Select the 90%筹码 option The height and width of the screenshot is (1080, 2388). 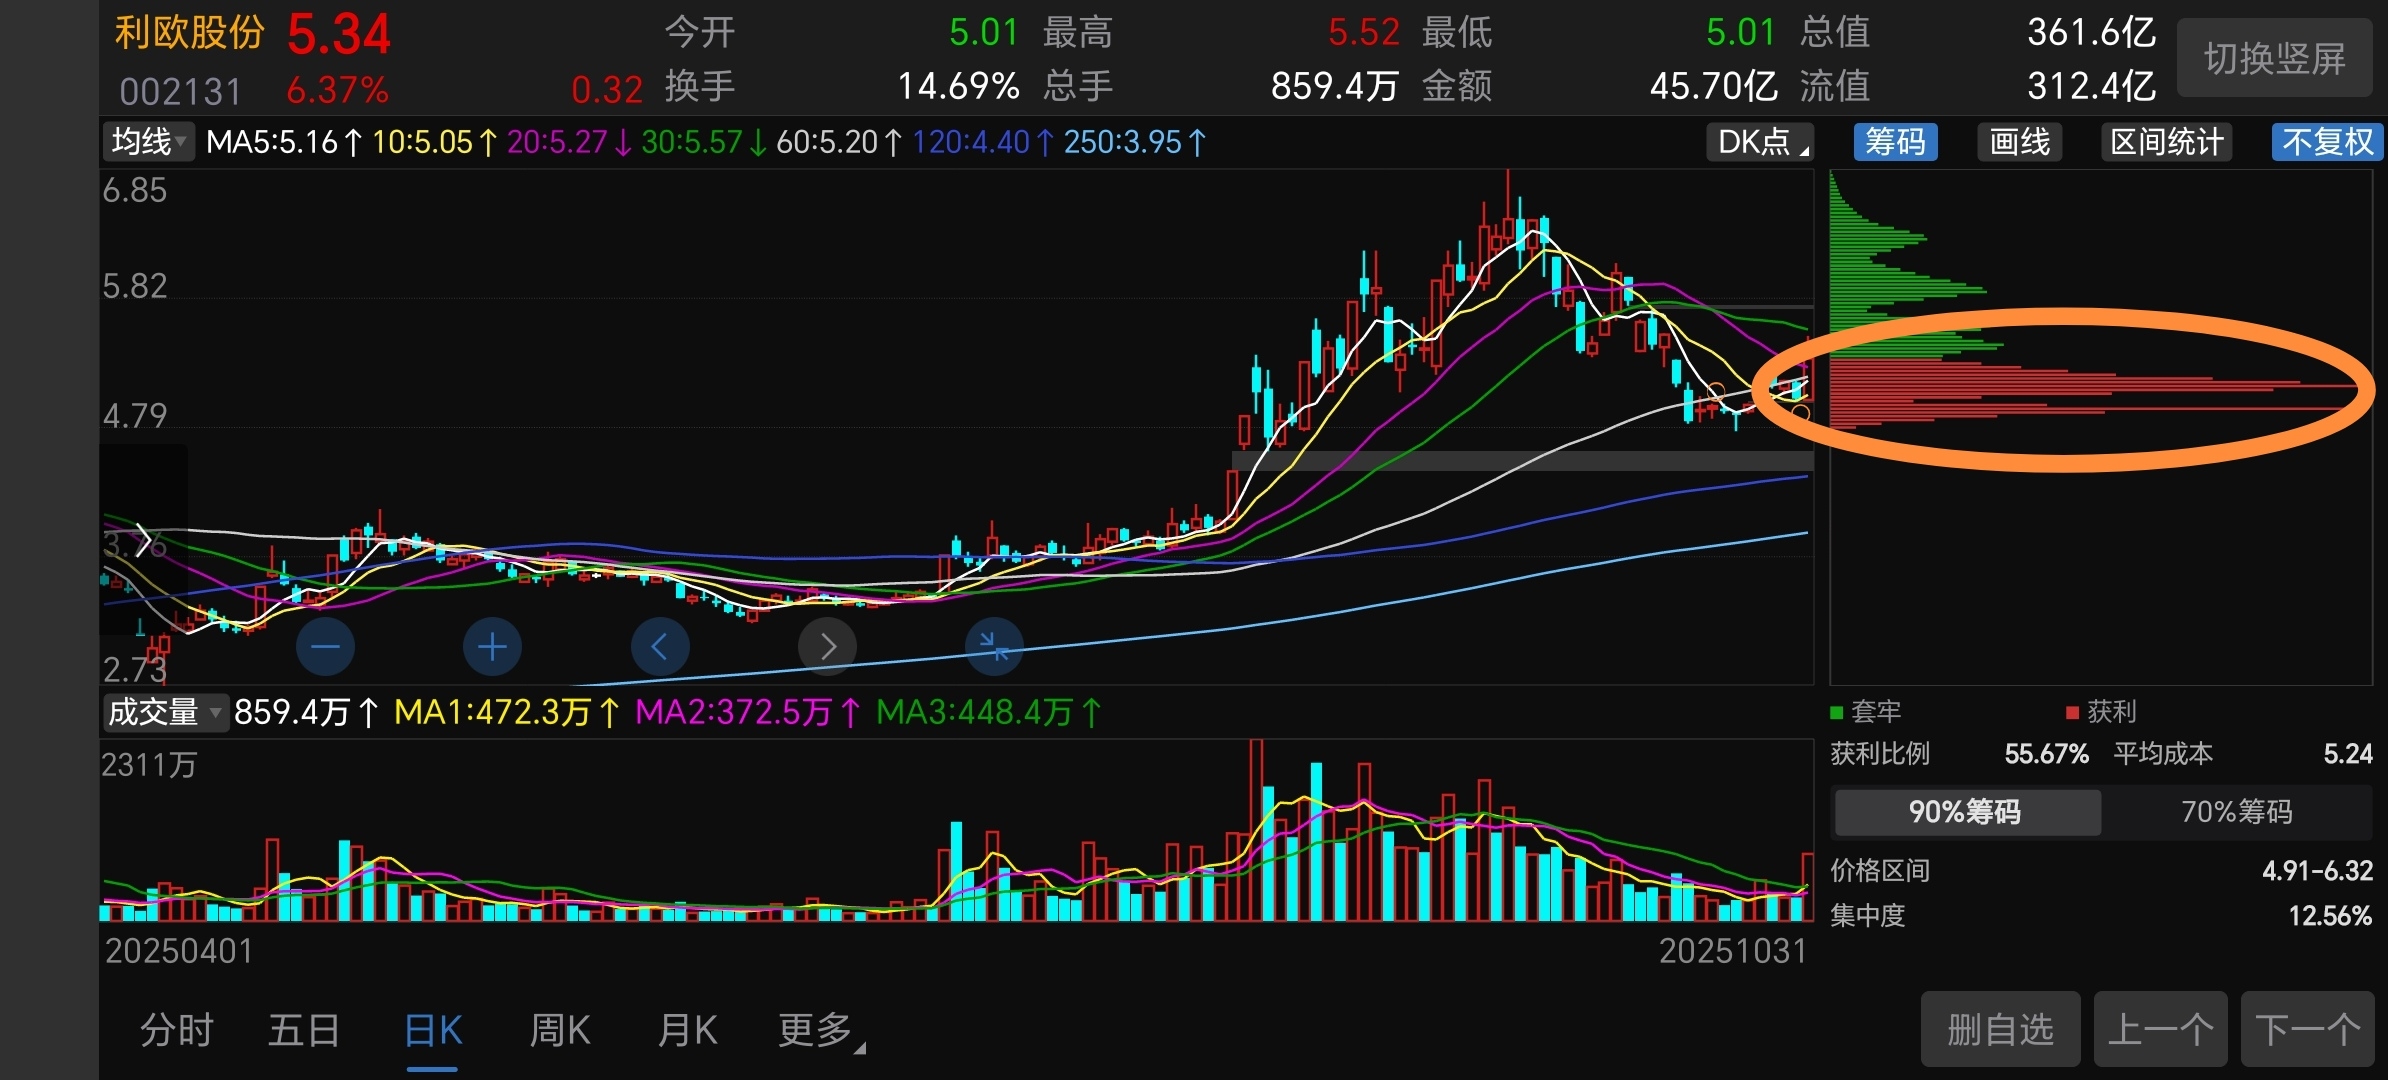coord(1966,811)
